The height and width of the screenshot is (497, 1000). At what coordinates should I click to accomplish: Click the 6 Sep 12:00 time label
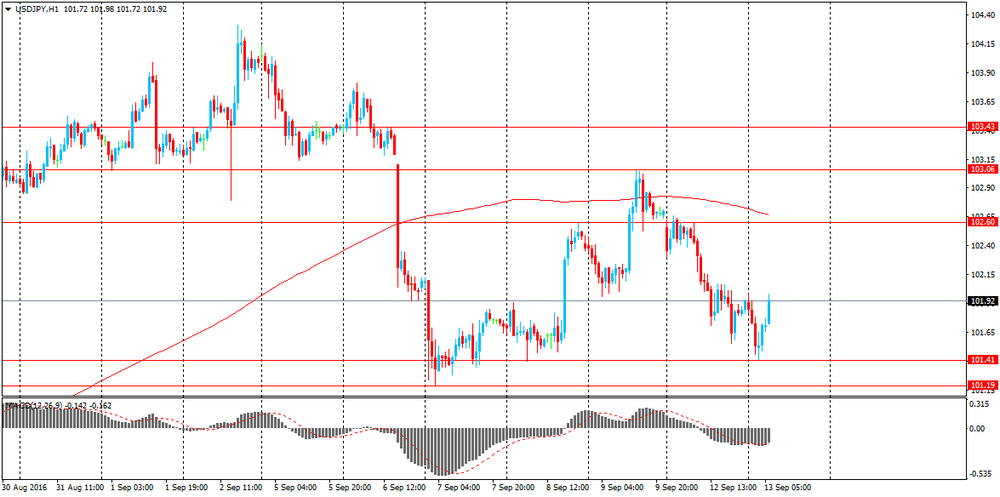[402, 487]
